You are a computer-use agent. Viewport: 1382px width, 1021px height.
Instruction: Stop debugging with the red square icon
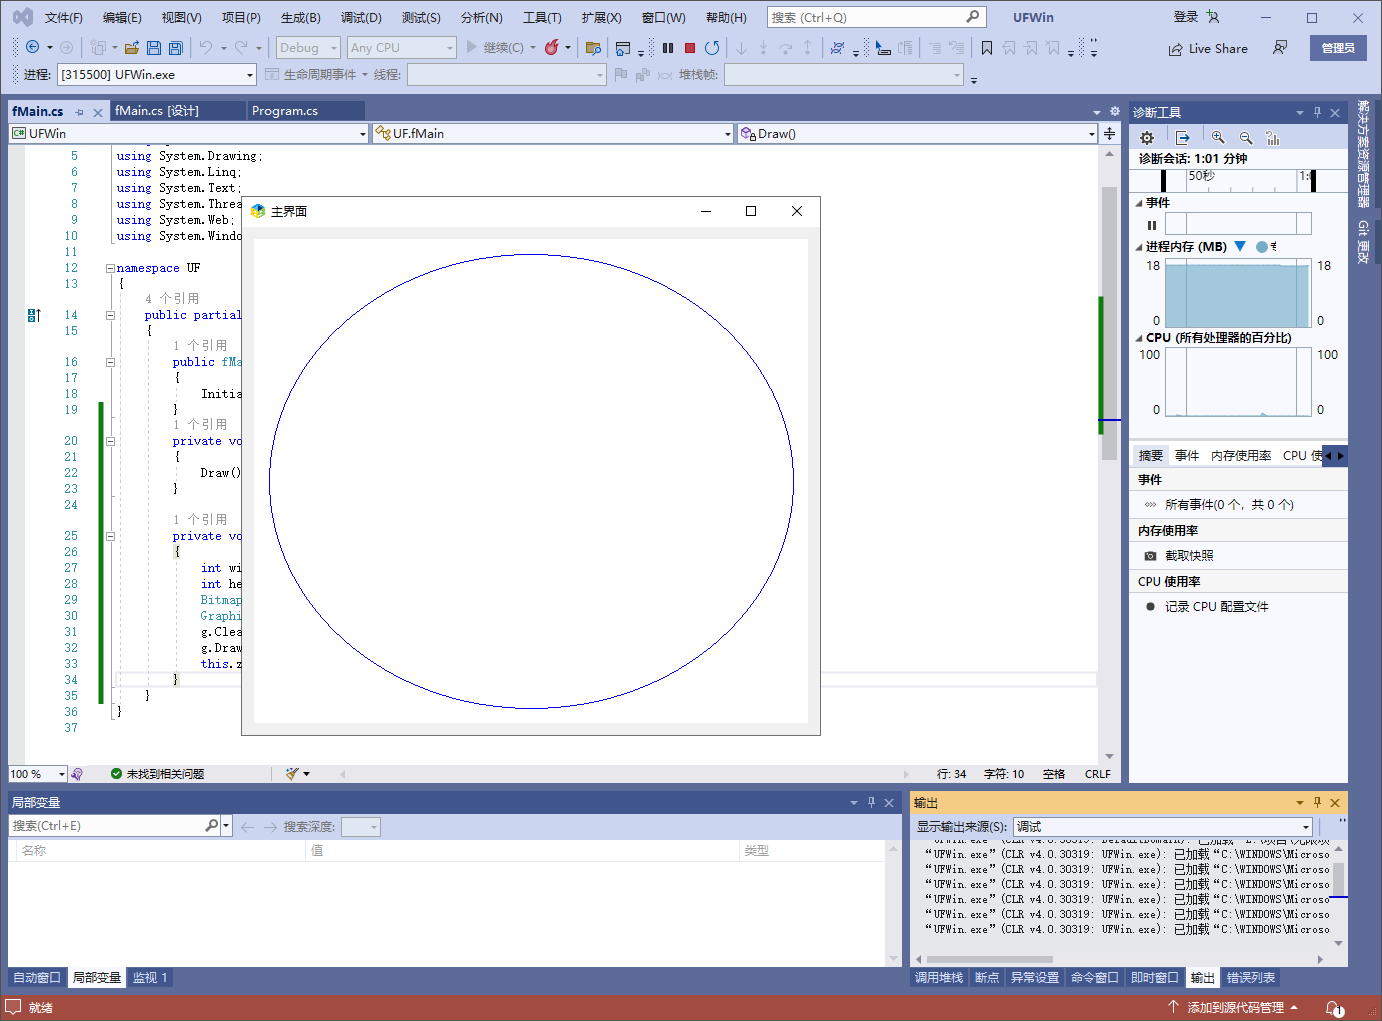(690, 47)
